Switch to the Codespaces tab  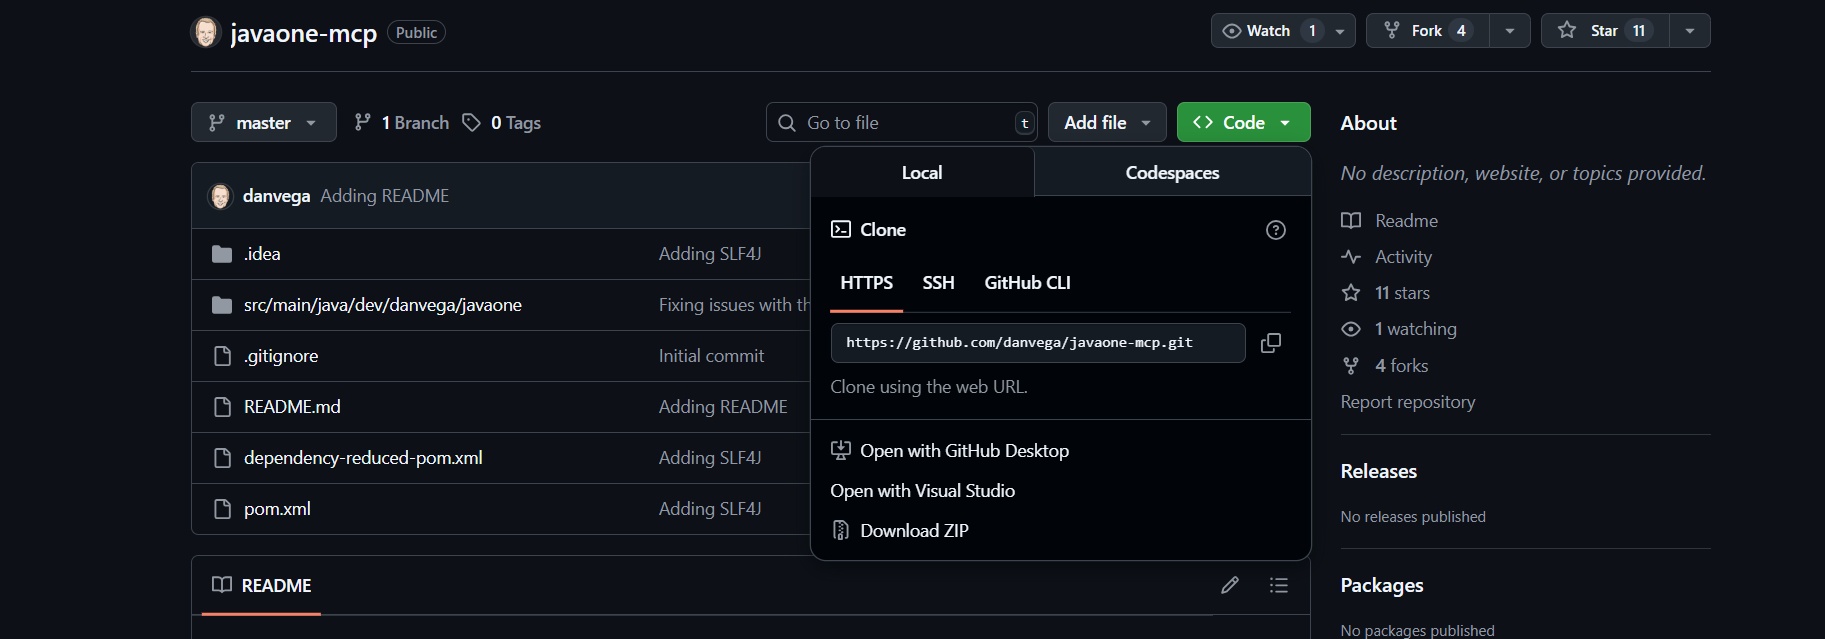click(x=1172, y=173)
